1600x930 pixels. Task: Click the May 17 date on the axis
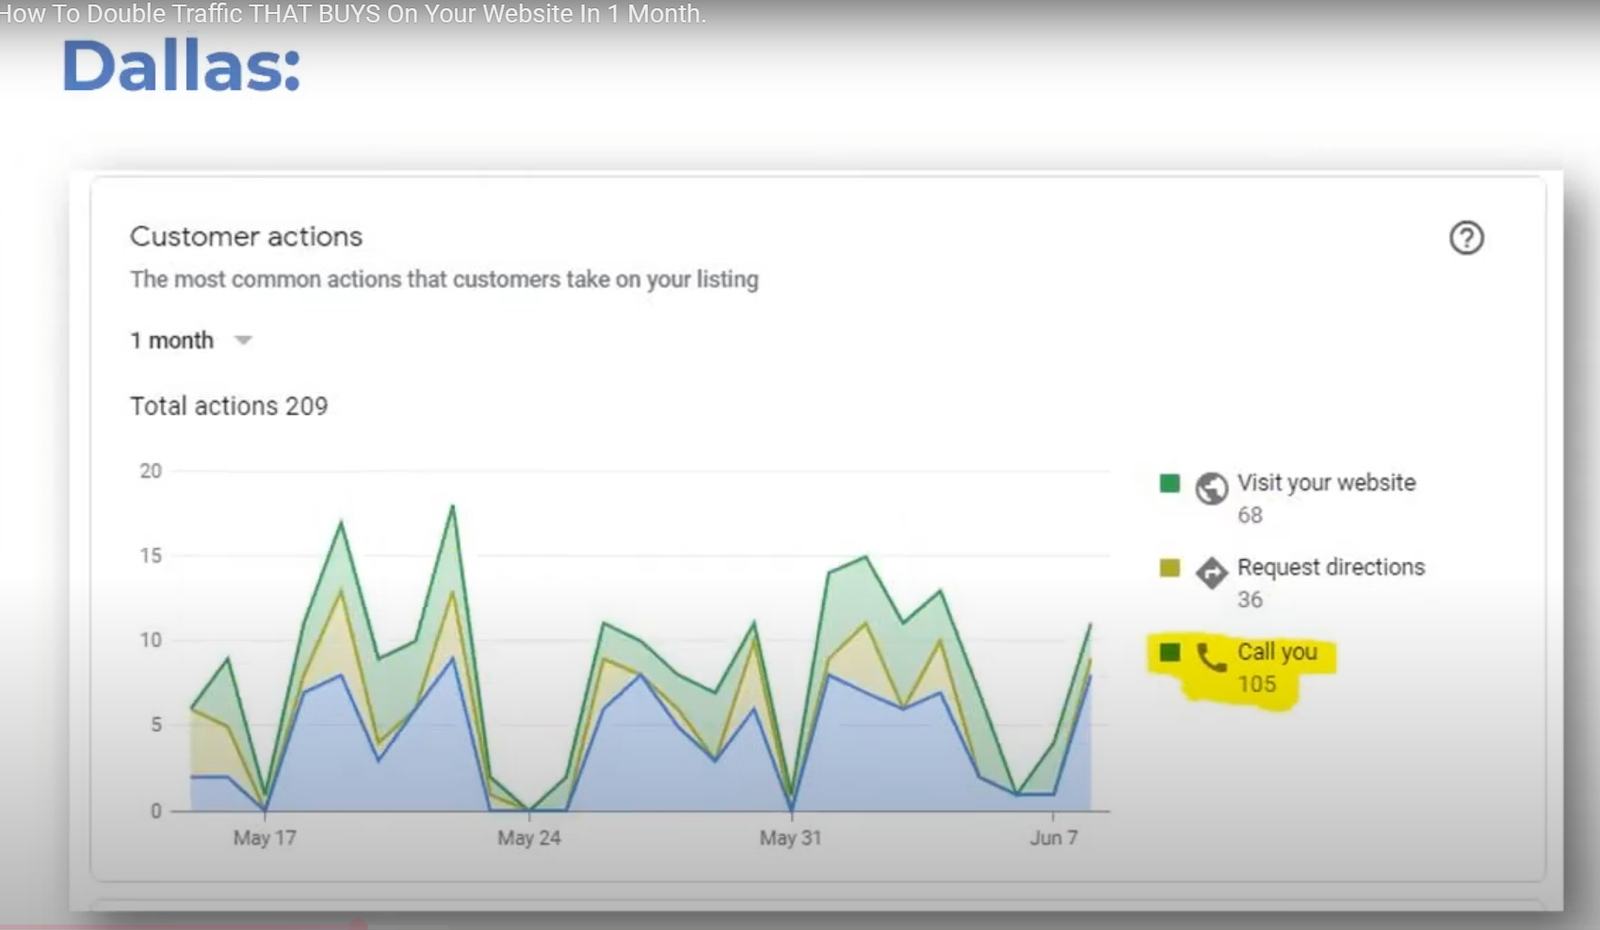coord(265,838)
